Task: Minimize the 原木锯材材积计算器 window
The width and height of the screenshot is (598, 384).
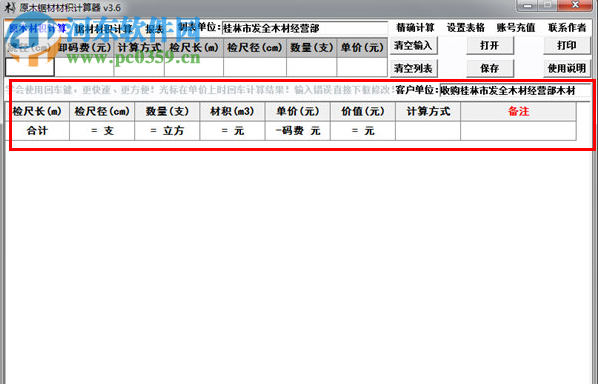Action: [x=527, y=5]
